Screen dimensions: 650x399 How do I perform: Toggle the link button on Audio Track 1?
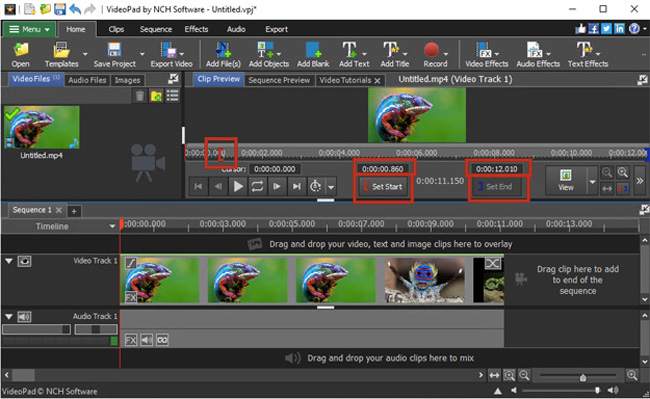[x=162, y=340]
